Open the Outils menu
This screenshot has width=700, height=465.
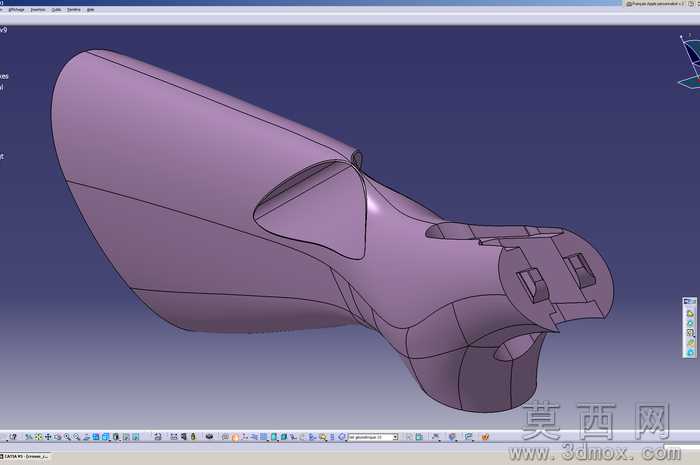pos(56,9)
